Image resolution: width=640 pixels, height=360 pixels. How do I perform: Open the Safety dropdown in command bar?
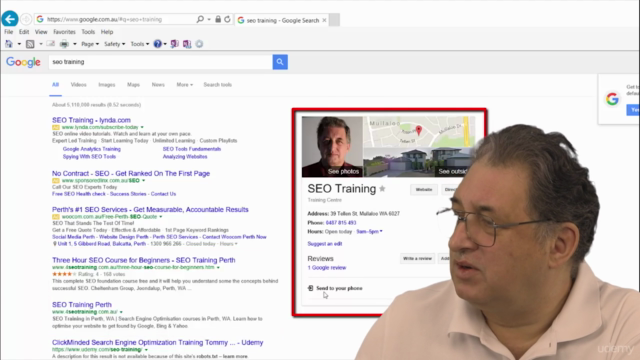(114, 44)
